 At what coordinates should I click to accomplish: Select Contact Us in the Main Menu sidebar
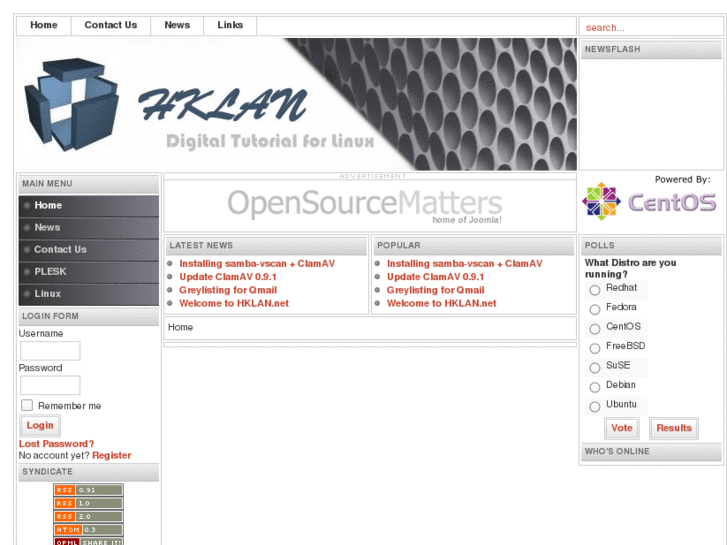[89, 250]
